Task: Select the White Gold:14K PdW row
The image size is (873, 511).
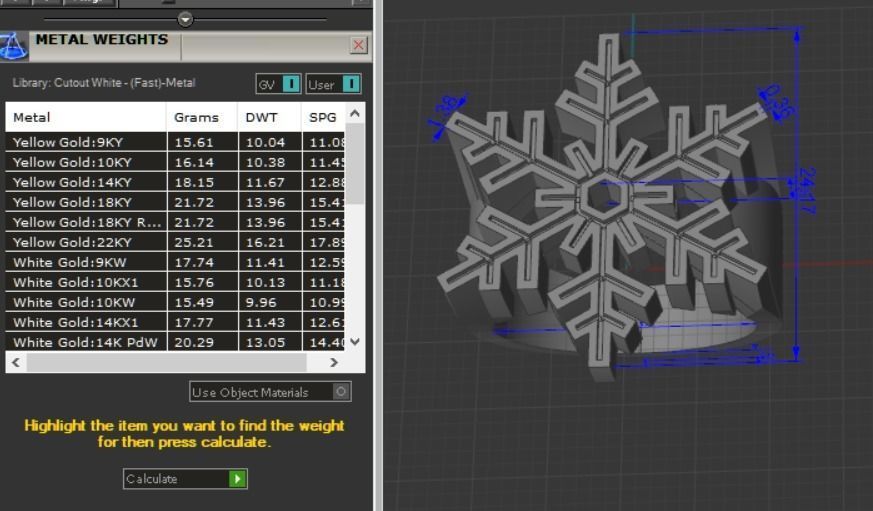Action: tap(175, 342)
